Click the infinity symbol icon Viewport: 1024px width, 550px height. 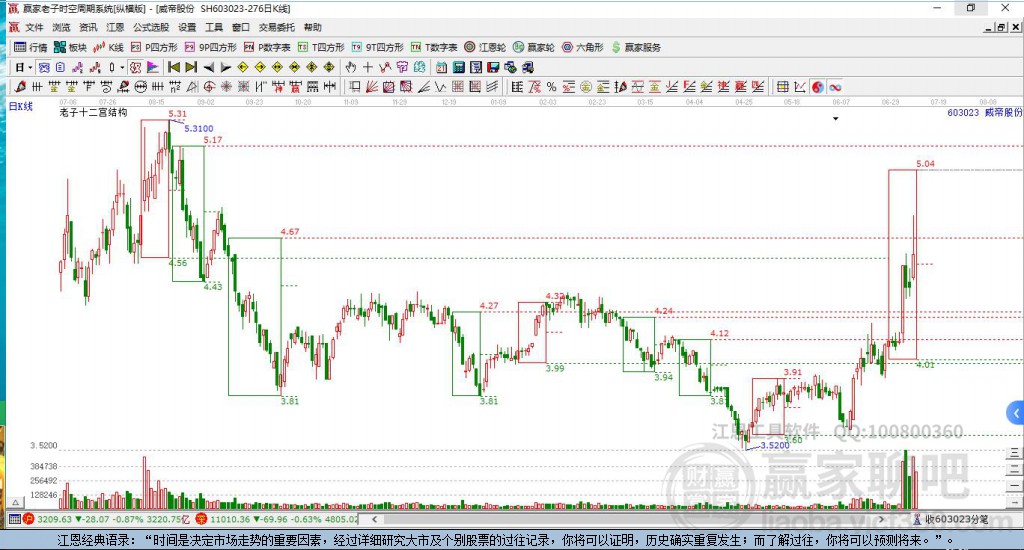(835, 87)
